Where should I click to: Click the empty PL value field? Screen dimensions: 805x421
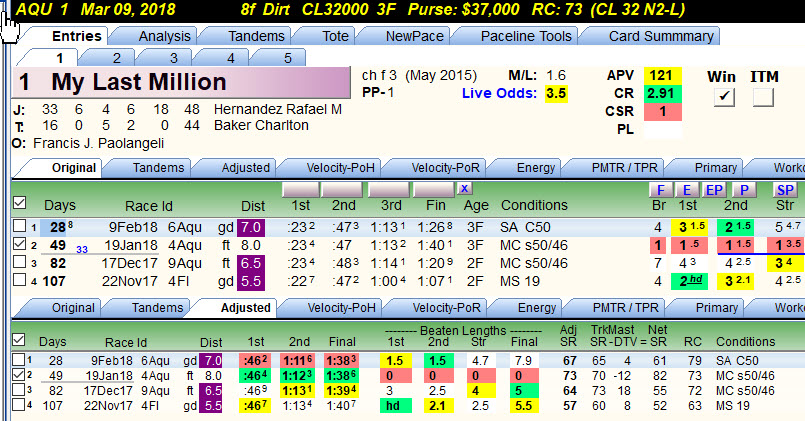[662, 129]
